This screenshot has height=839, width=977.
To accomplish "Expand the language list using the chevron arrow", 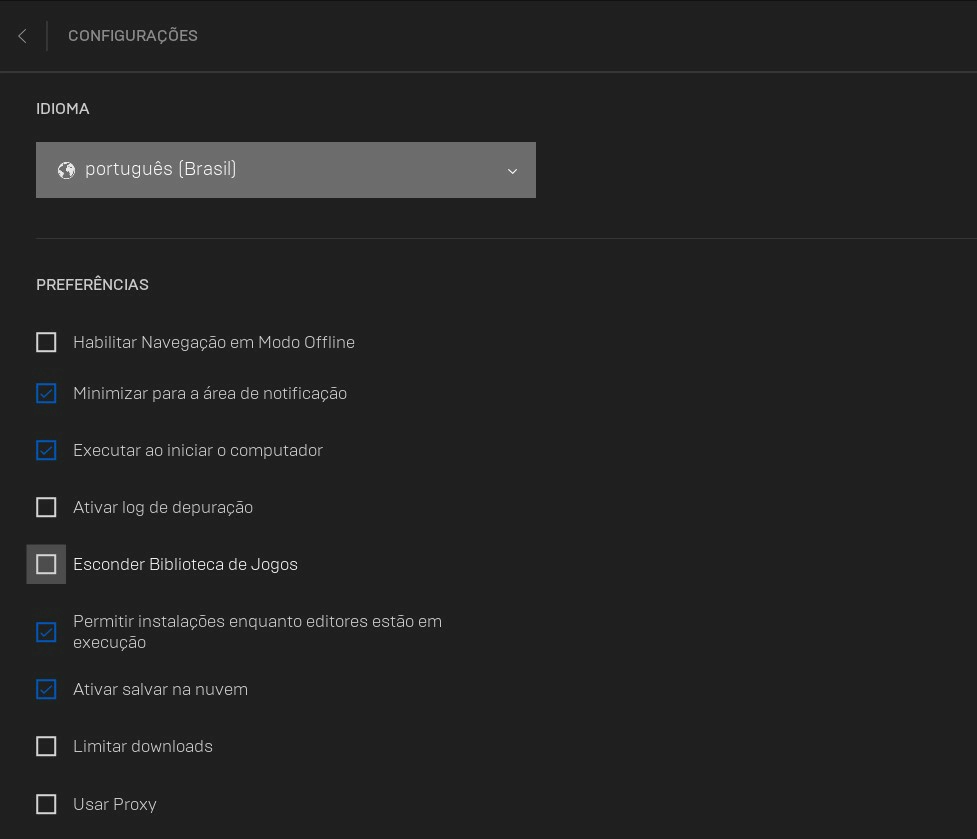I will (512, 171).
